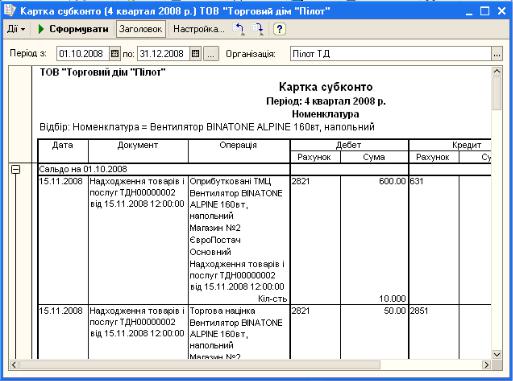This screenshot has height=381, width=513.
Task: Click Торгова націнка operation text
Action: coord(222,311)
